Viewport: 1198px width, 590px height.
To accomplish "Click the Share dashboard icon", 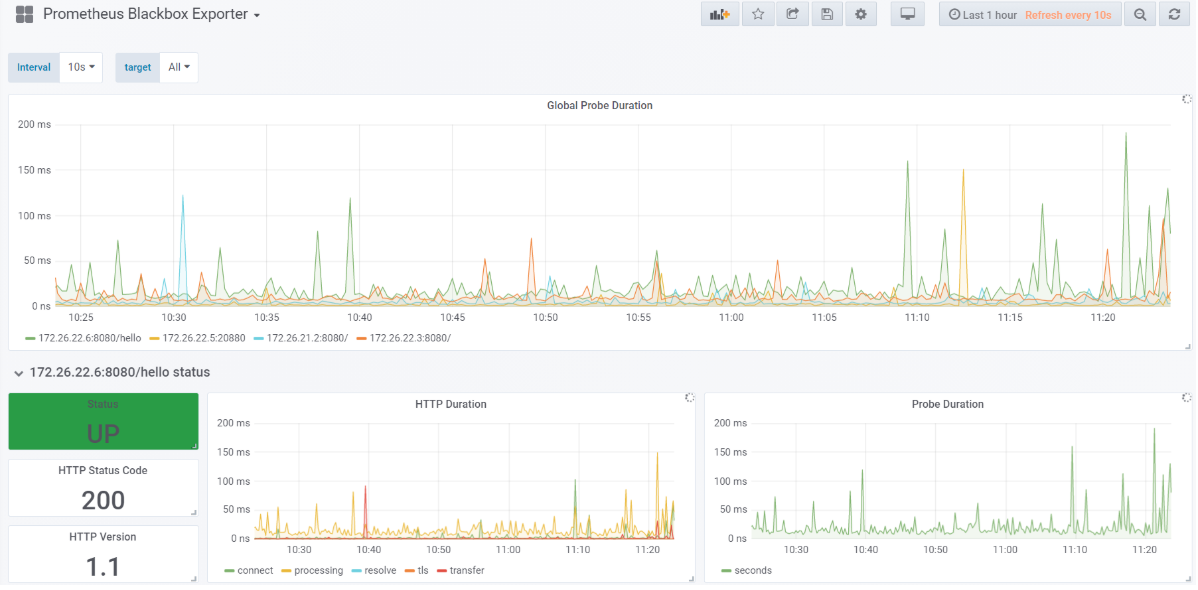I will [x=792, y=15].
